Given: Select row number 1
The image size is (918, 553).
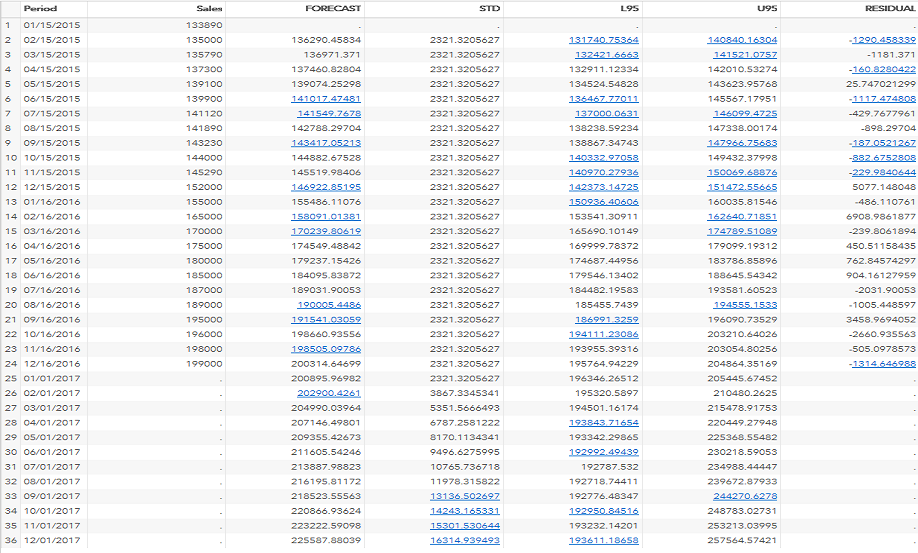Looking at the screenshot, I should (8, 25).
